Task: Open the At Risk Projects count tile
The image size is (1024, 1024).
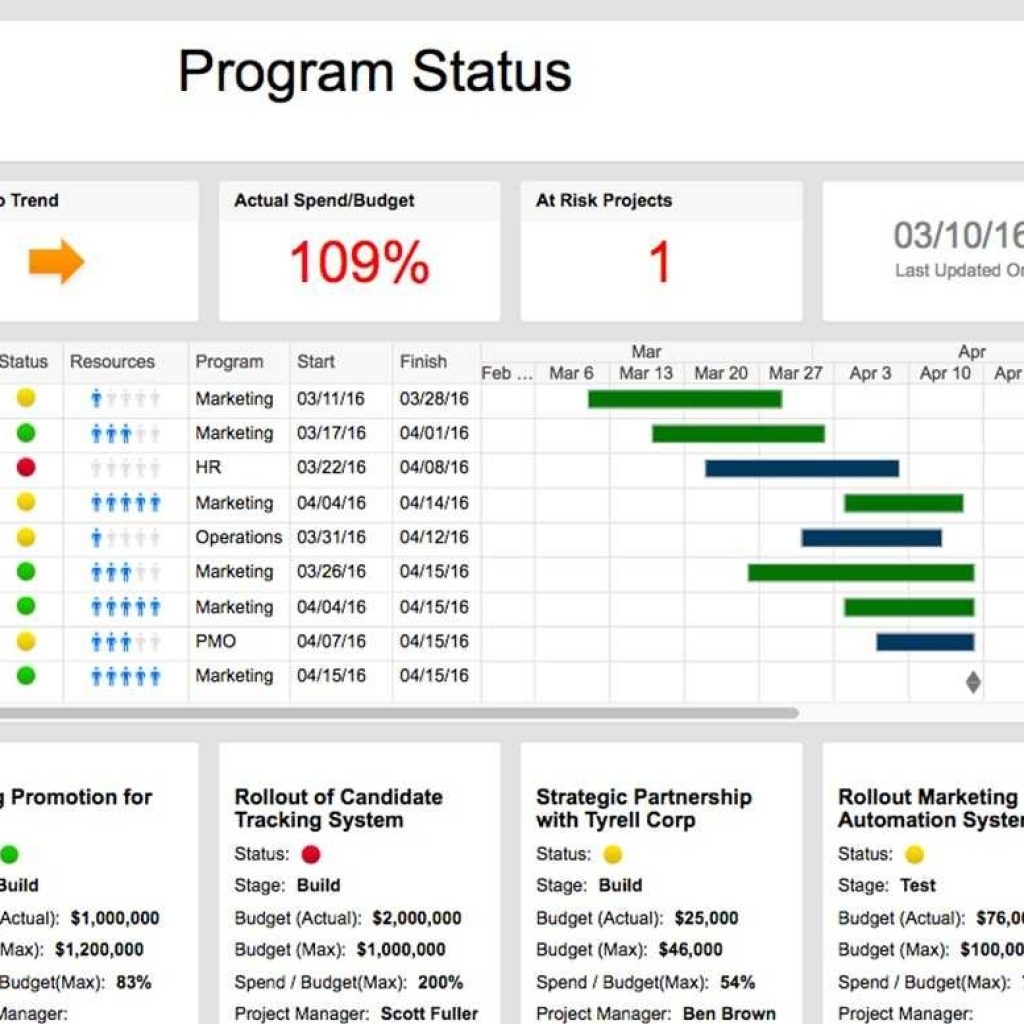Action: coord(660,262)
